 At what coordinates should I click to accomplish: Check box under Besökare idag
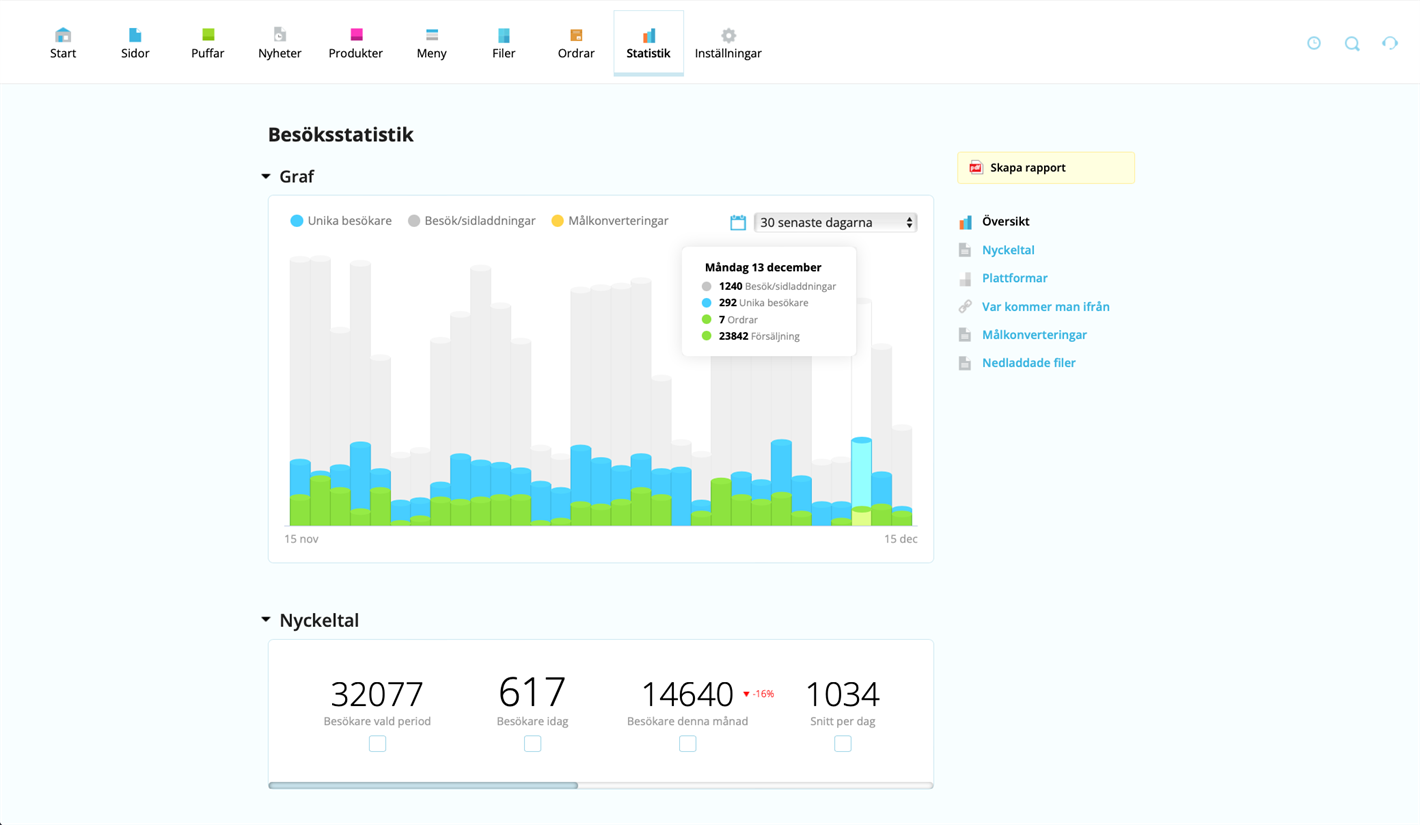[533, 744]
